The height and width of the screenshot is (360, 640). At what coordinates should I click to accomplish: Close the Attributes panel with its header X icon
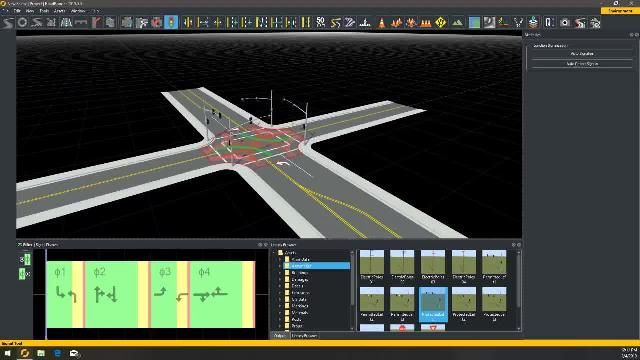[x=637, y=35]
